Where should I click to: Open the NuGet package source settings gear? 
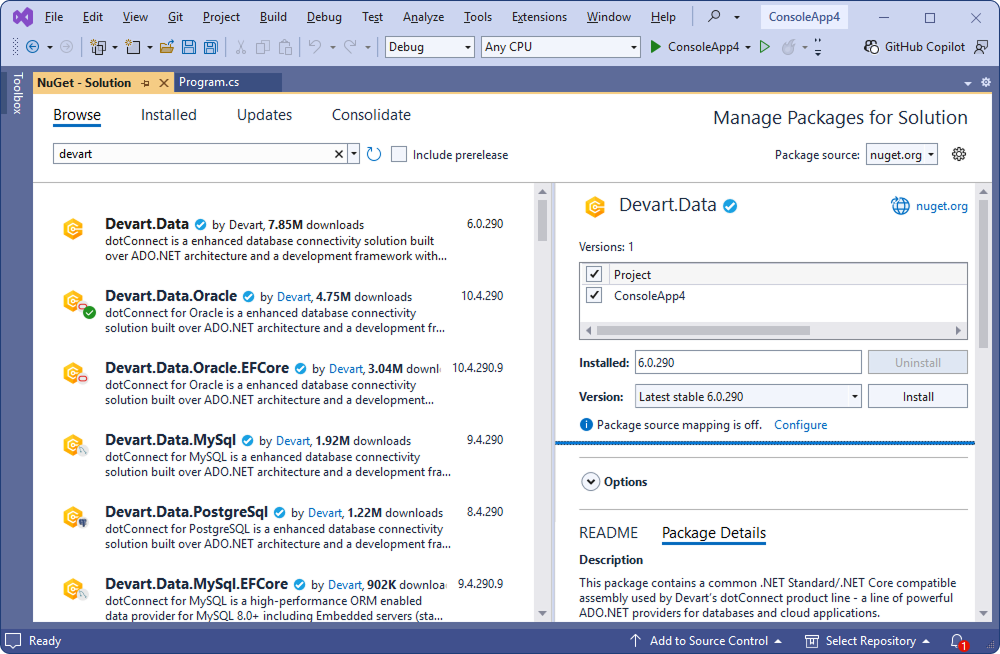pyautogui.click(x=958, y=154)
